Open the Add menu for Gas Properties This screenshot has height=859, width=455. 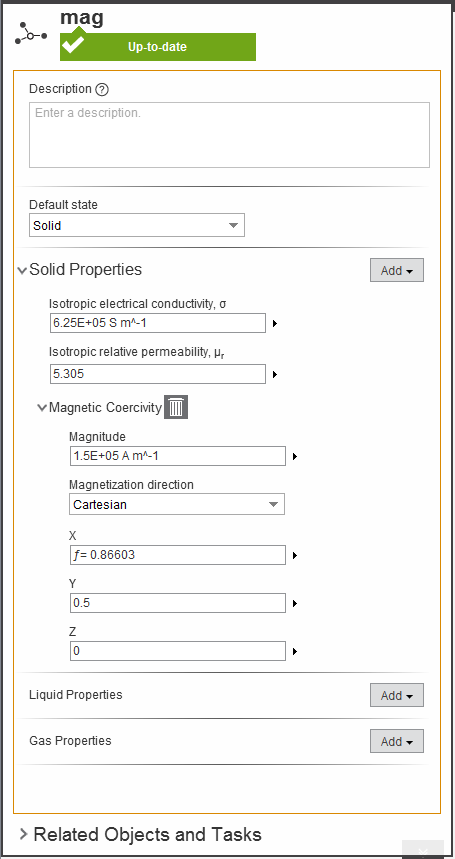tap(397, 741)
